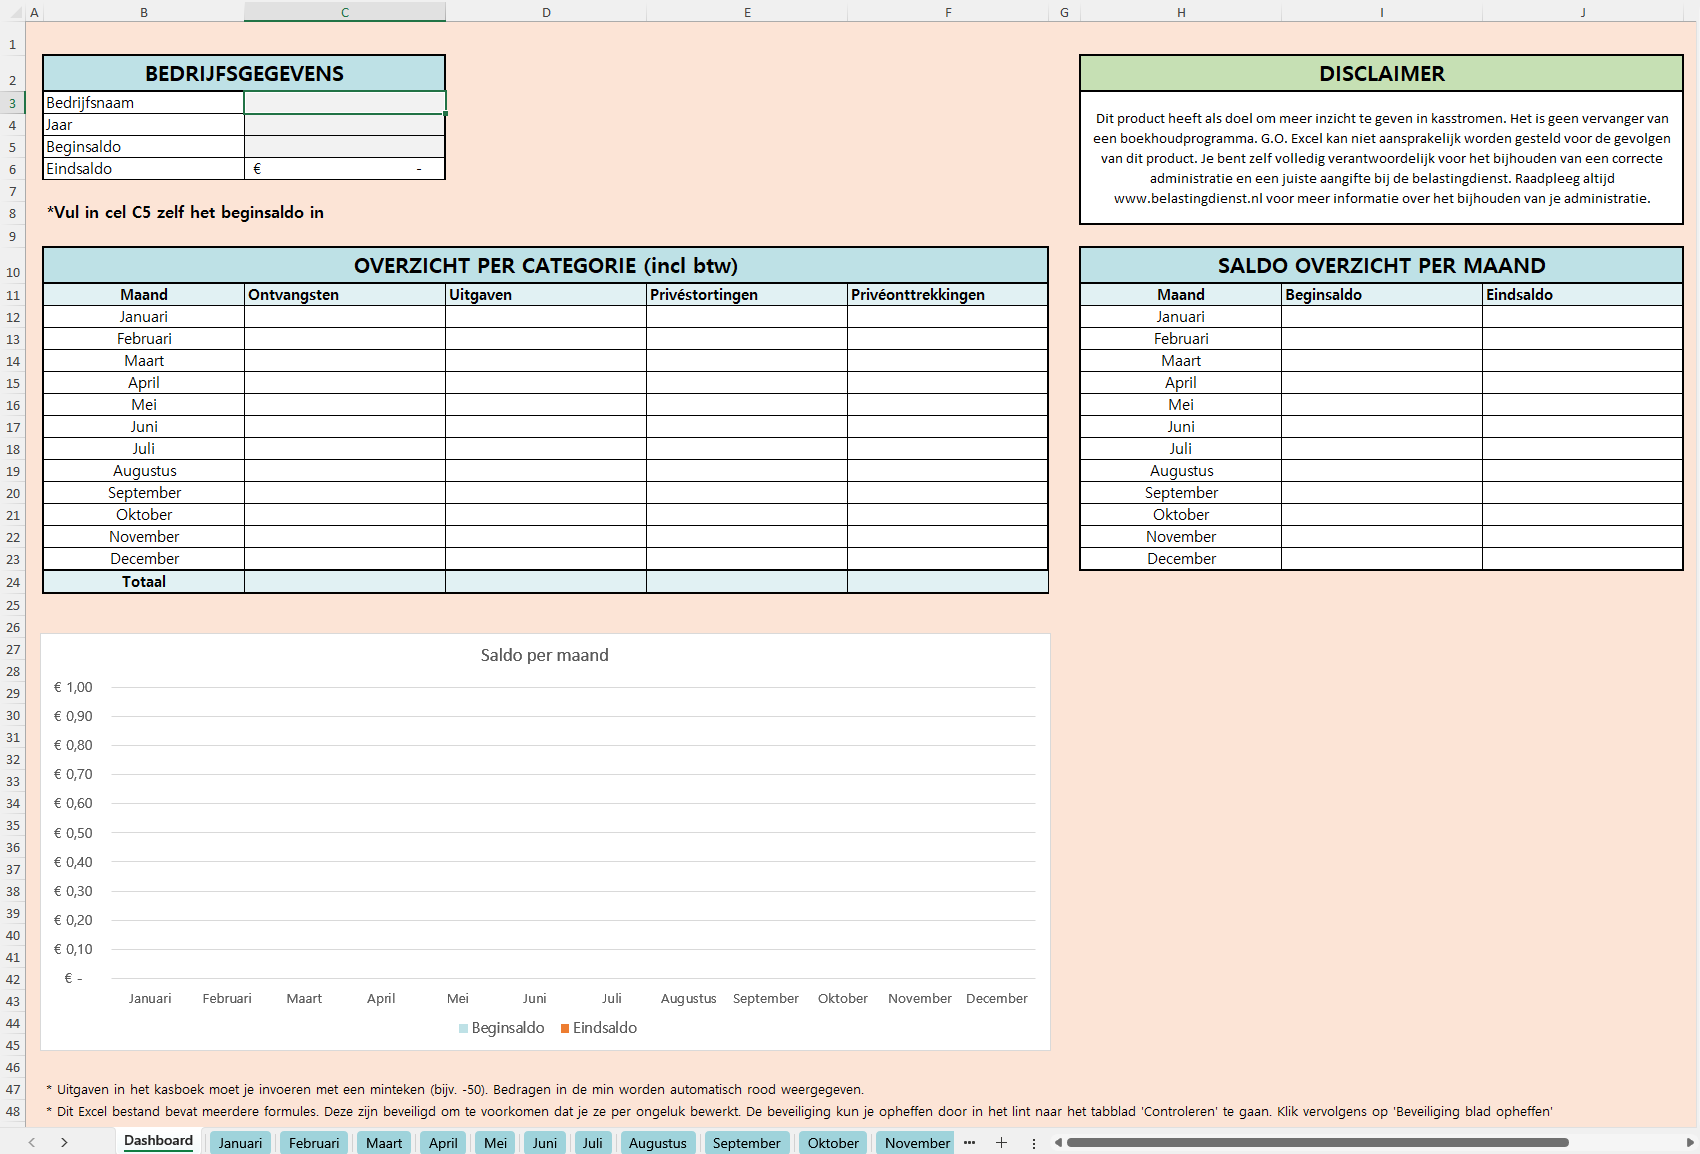The image size is (1700, 1154).
Task: Click the vertical three-dot tab bar handle
Action: point(1034,1143)
